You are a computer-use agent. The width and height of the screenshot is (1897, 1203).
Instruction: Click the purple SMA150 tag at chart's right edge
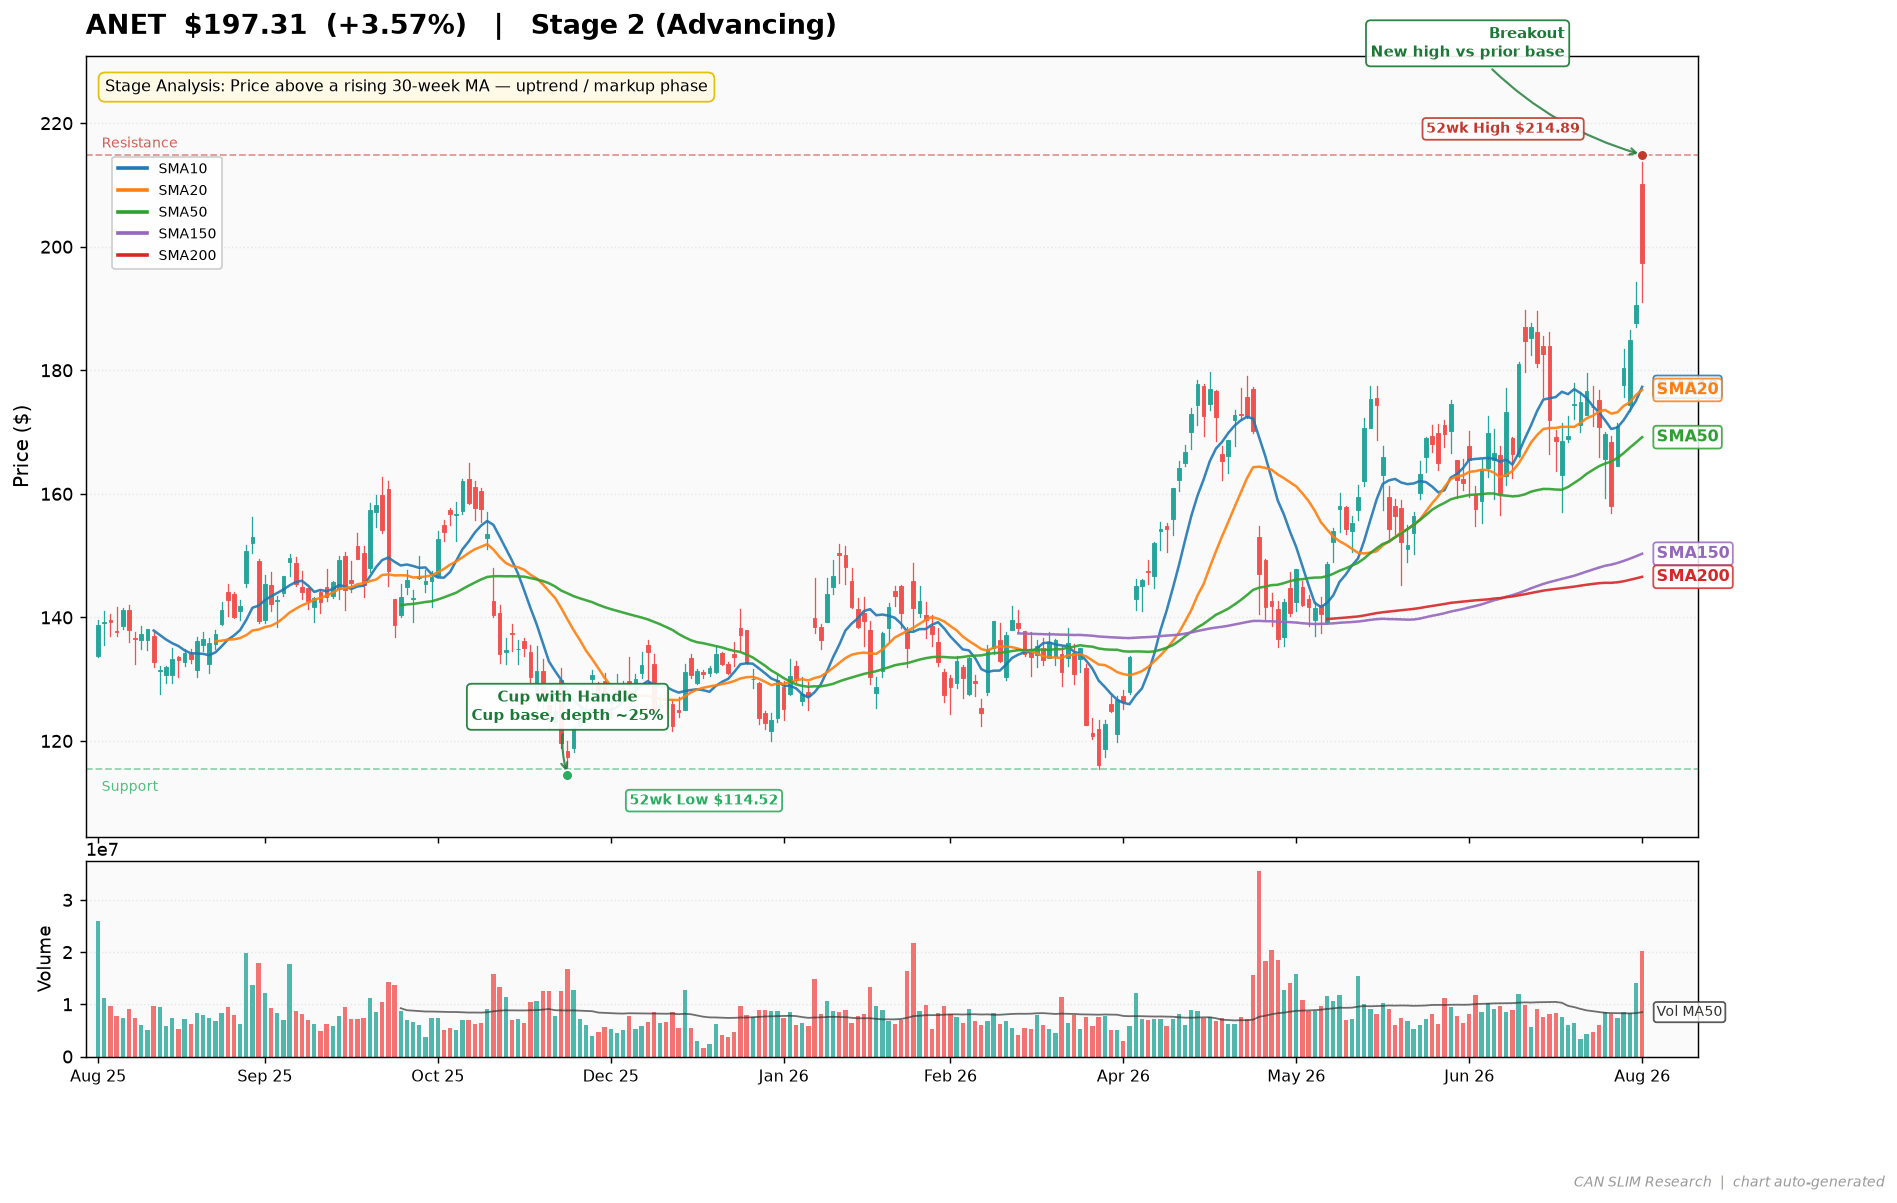coord(1692,553)
